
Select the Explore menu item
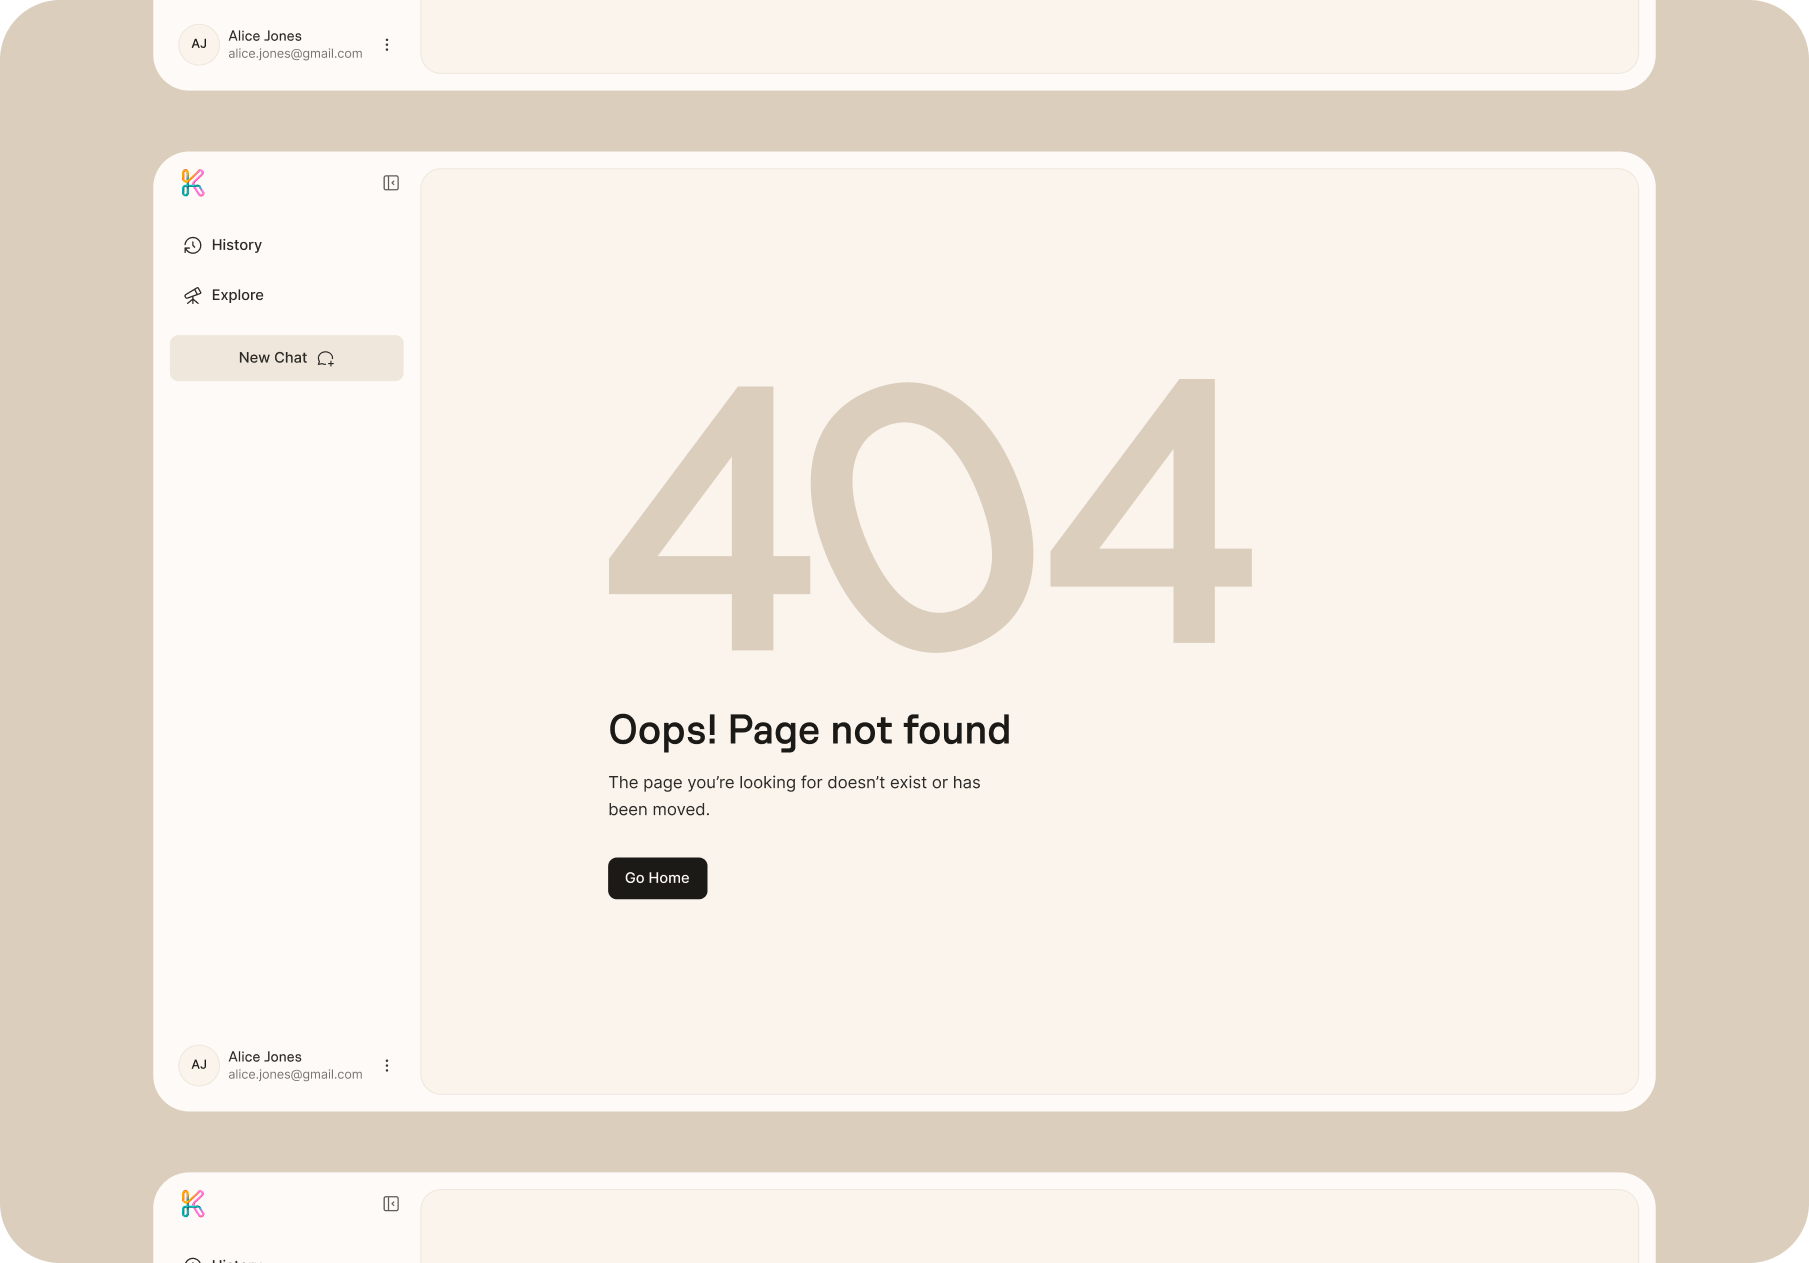point(238,295)
